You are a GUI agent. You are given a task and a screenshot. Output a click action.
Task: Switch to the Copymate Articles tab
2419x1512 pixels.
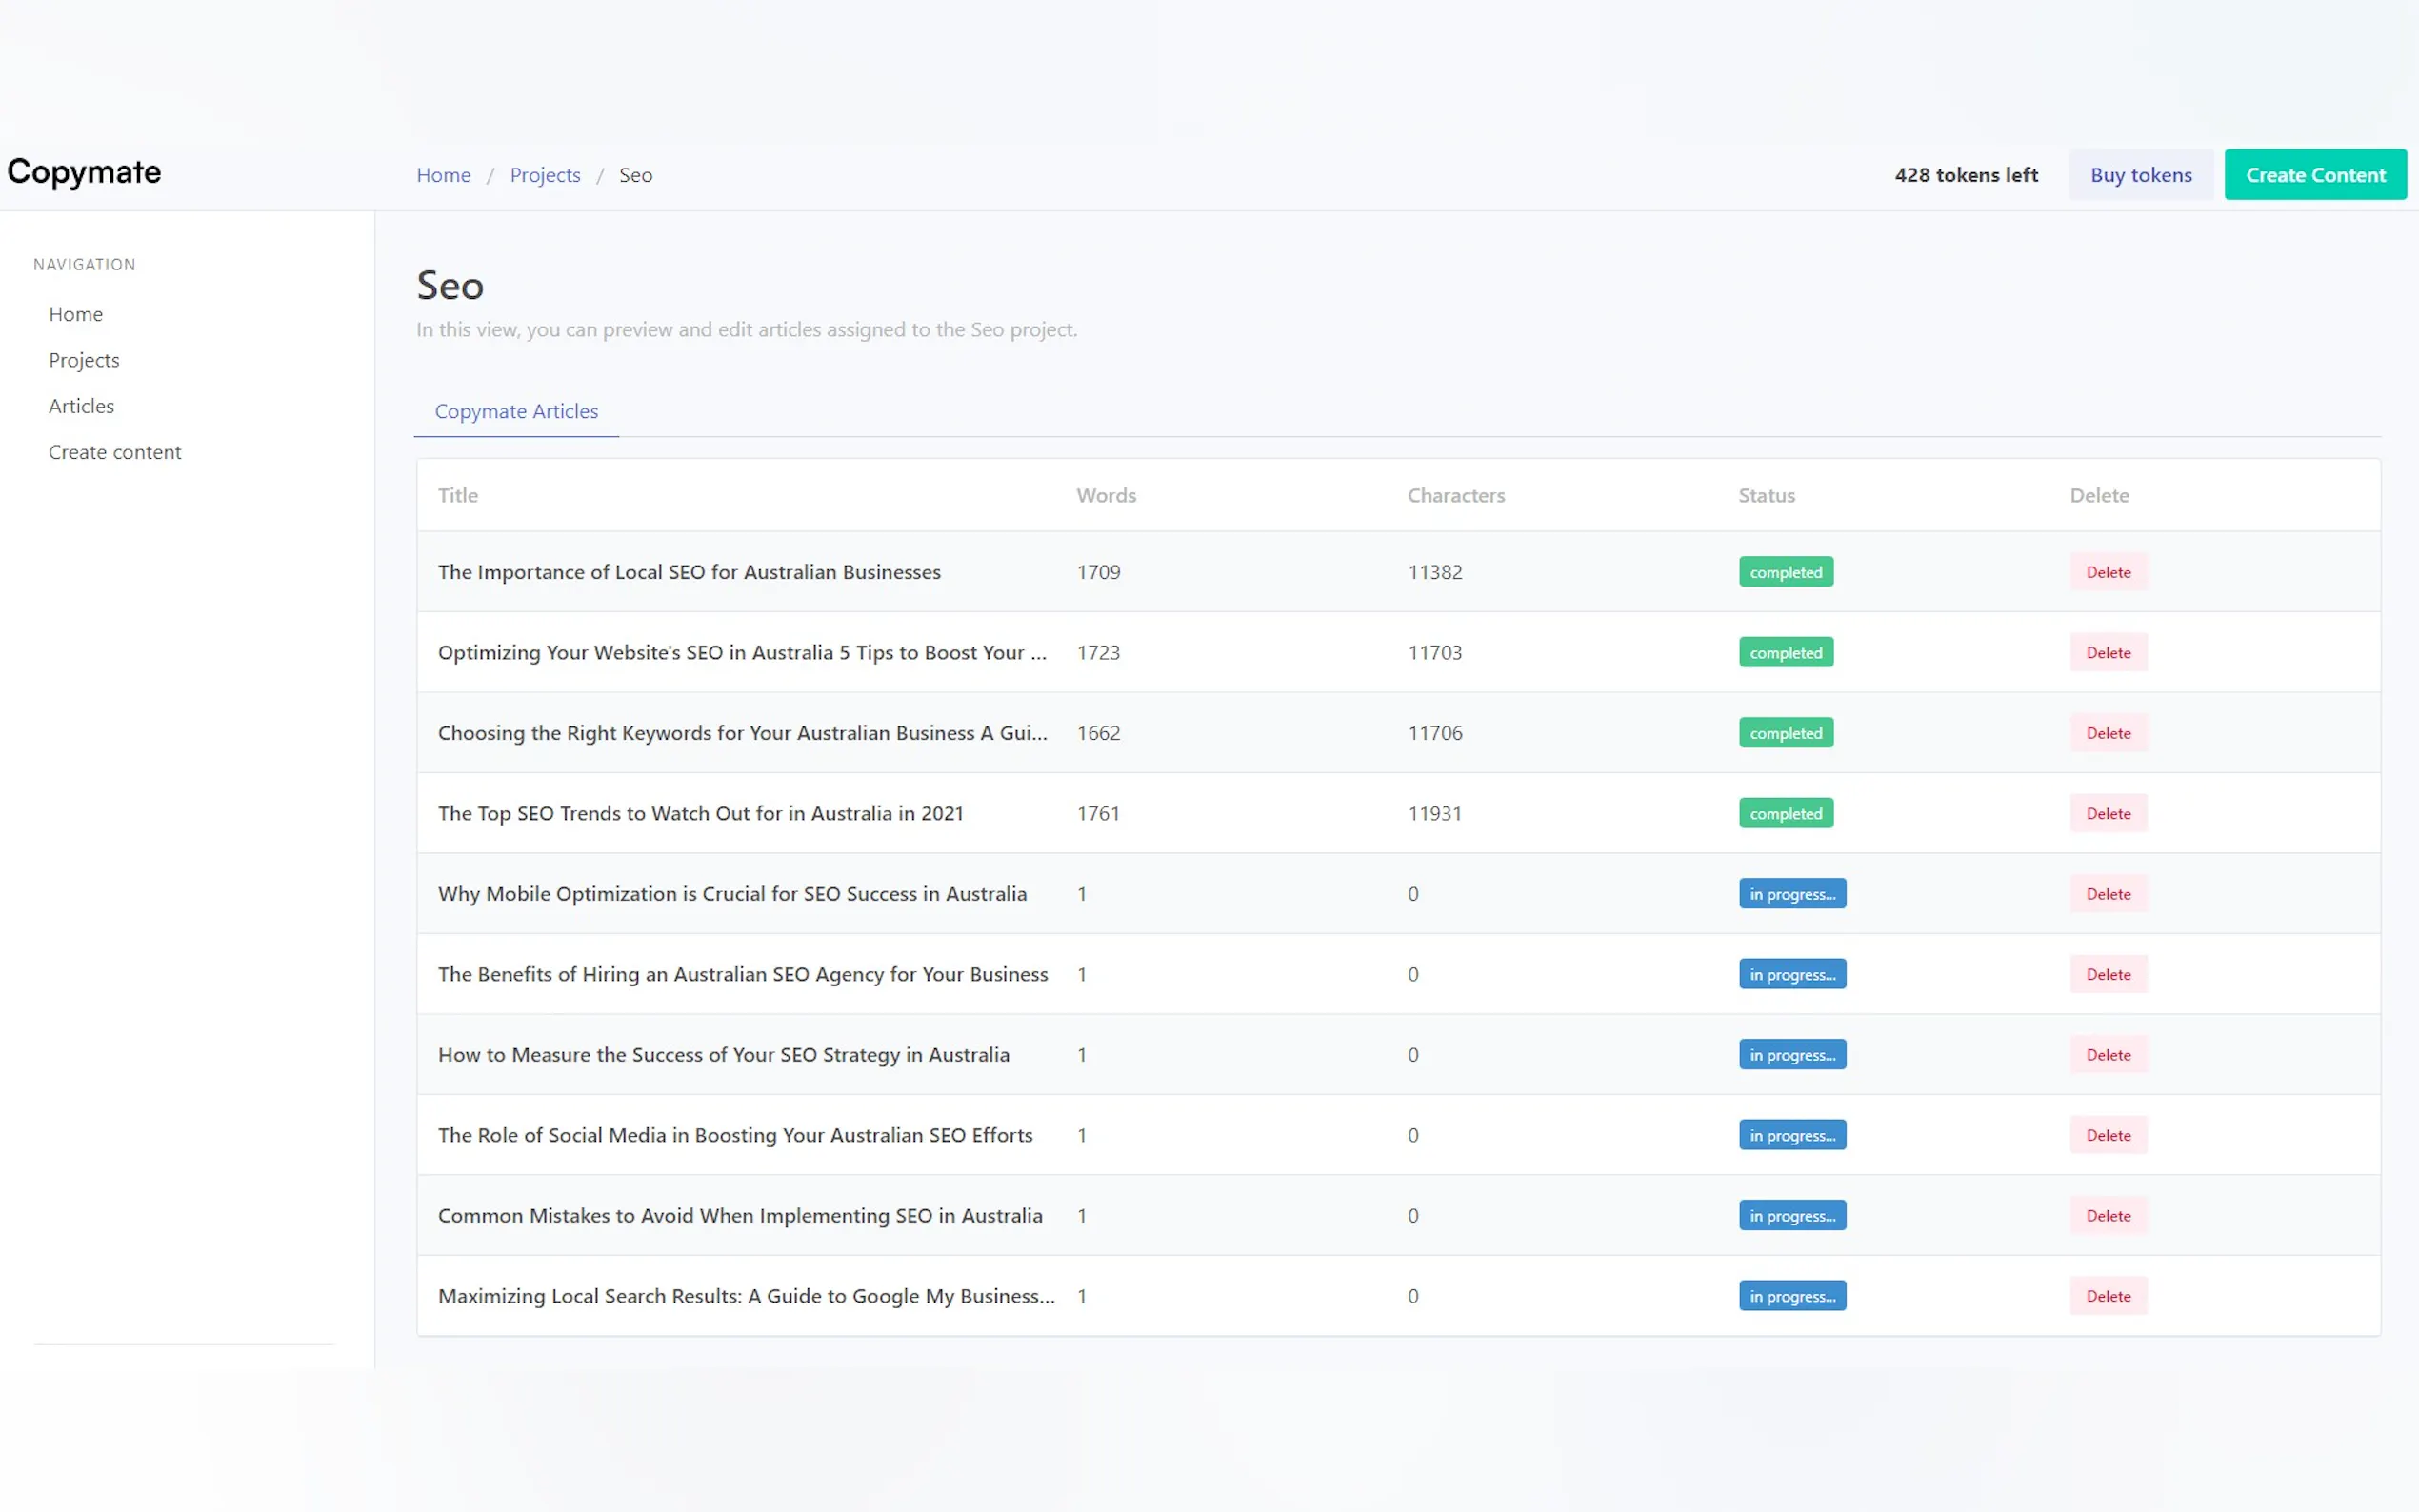(516, 411)
